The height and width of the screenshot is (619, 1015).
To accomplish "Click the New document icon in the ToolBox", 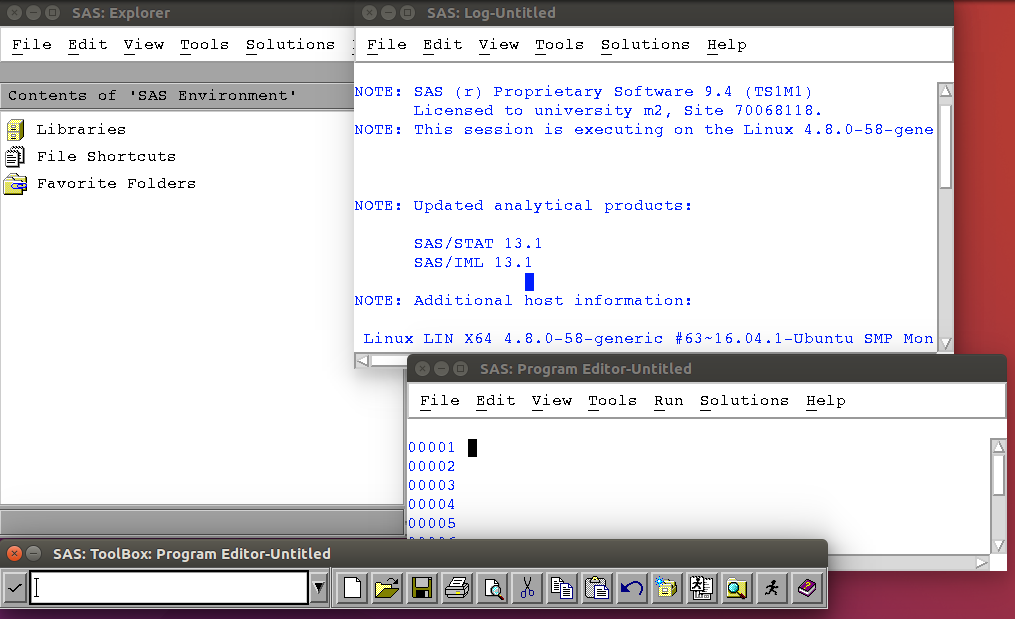I will click(352, 588).
